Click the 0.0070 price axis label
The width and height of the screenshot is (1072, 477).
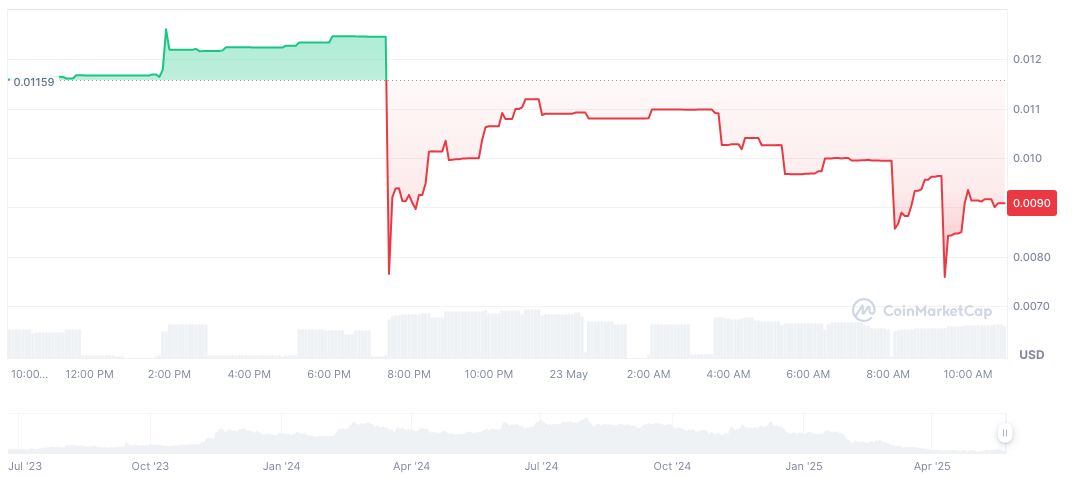pos(1030,306)
